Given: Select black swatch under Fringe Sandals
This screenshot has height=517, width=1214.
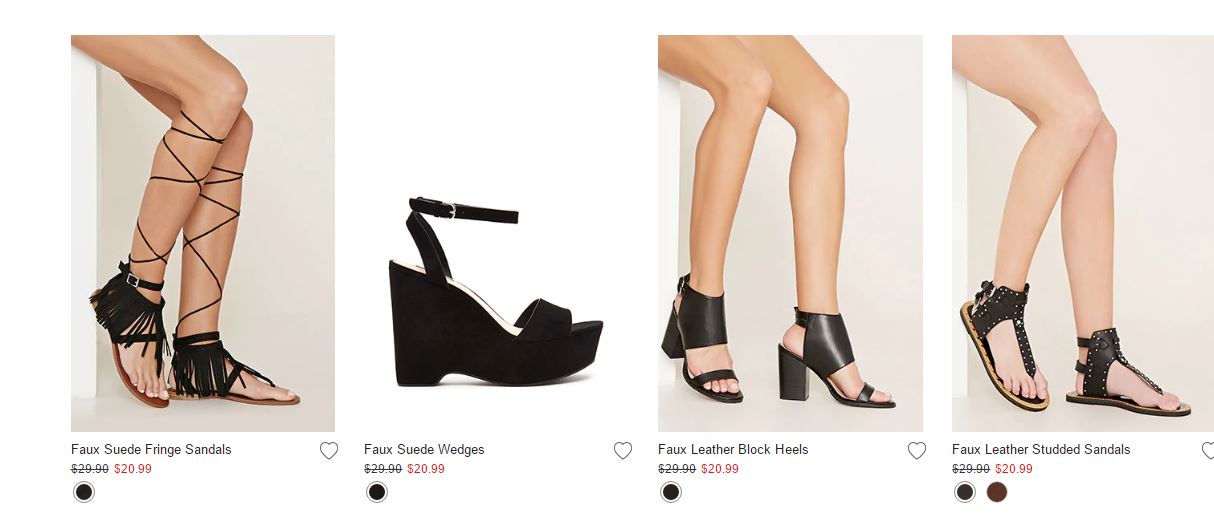Looking at the screenshot, I should pyautogui.click(x=84, y=492).
